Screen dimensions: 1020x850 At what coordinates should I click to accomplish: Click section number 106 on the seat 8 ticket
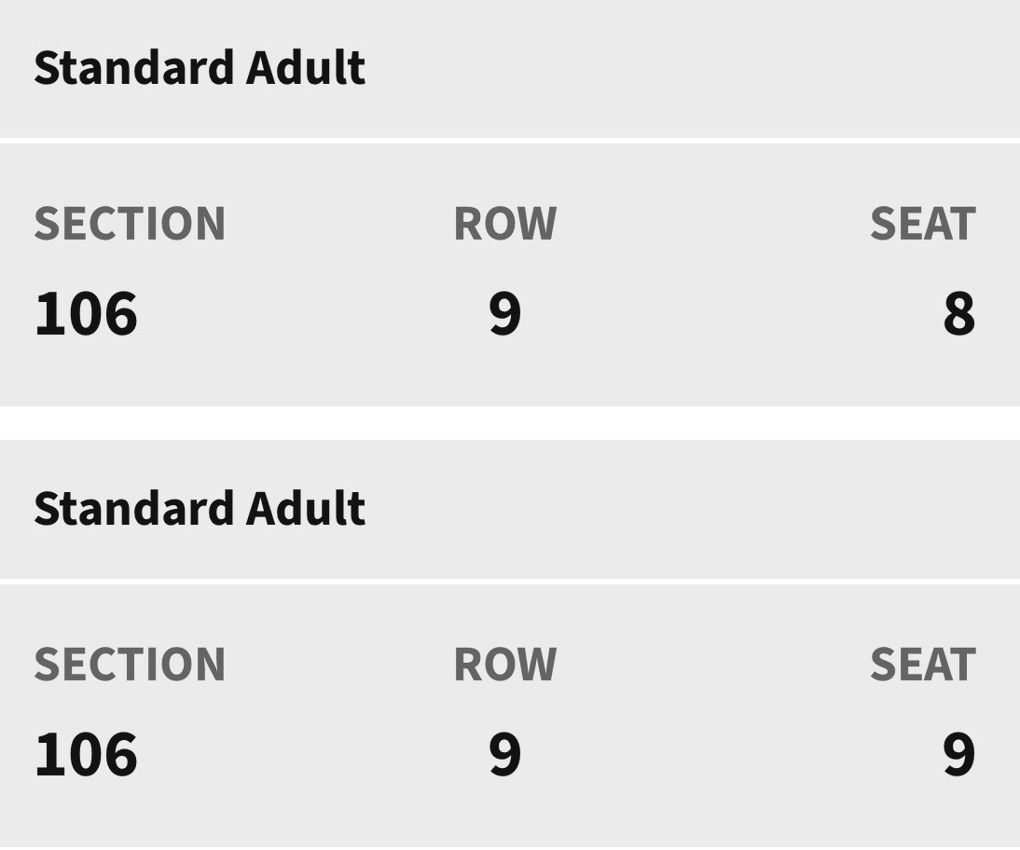point(86,313)
